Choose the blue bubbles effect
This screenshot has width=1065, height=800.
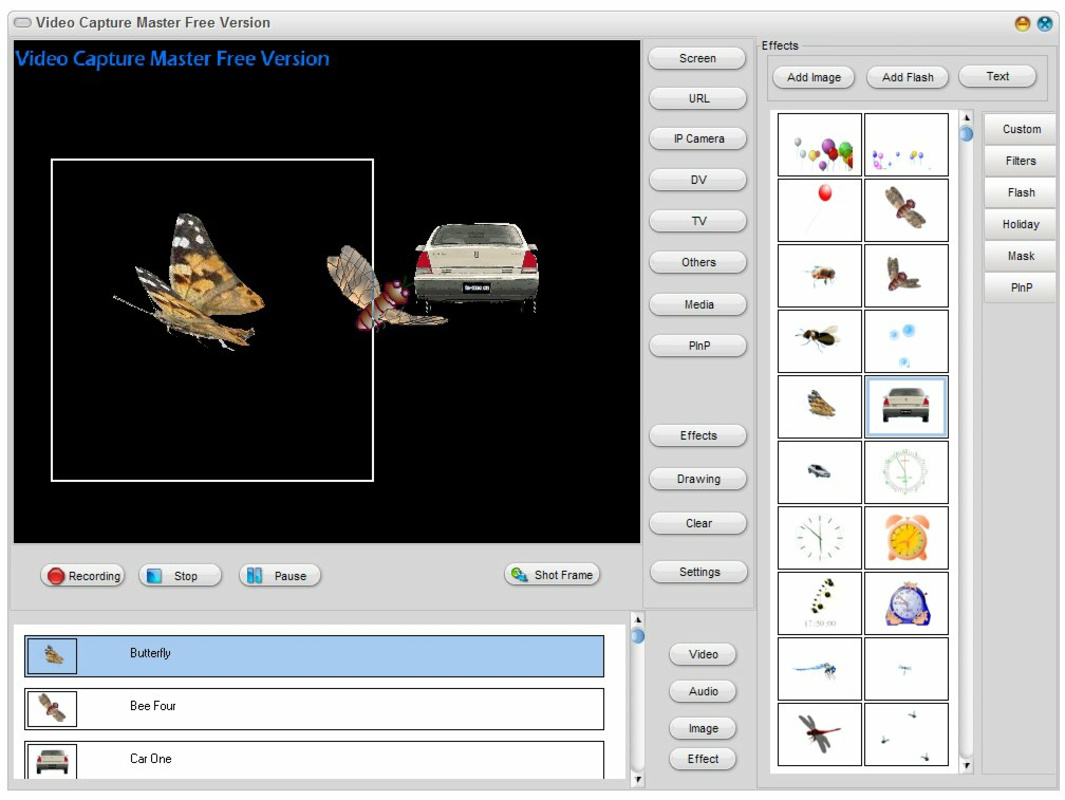(905, 340)
